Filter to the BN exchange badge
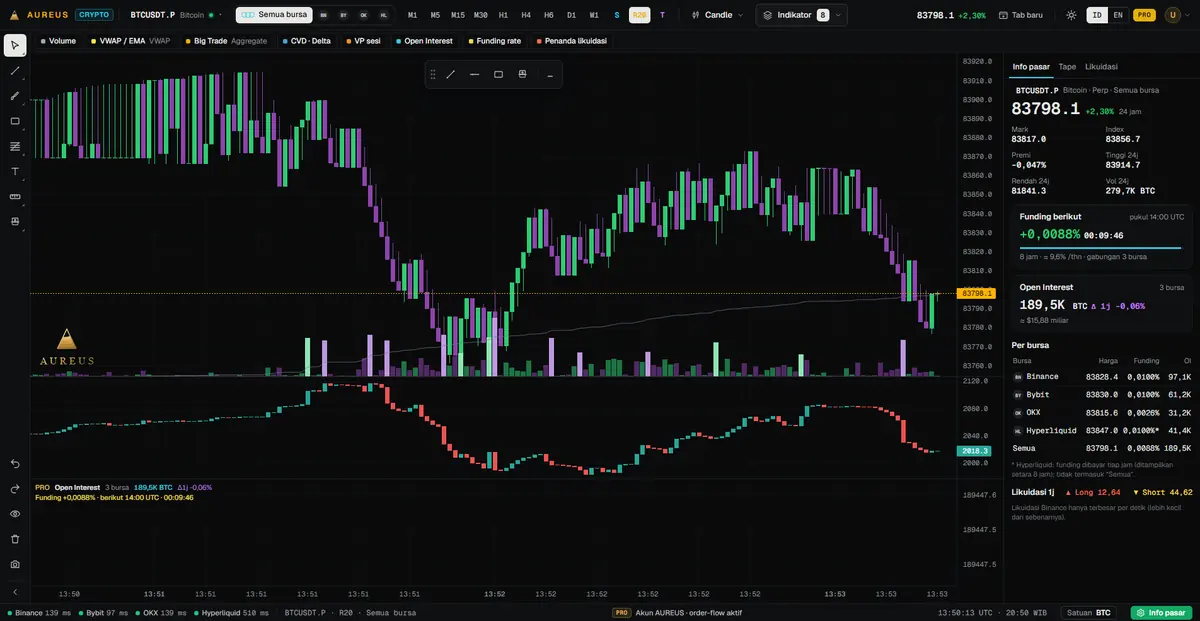The width and height of the screenshot is (1200, 621). tap(324, 15)
